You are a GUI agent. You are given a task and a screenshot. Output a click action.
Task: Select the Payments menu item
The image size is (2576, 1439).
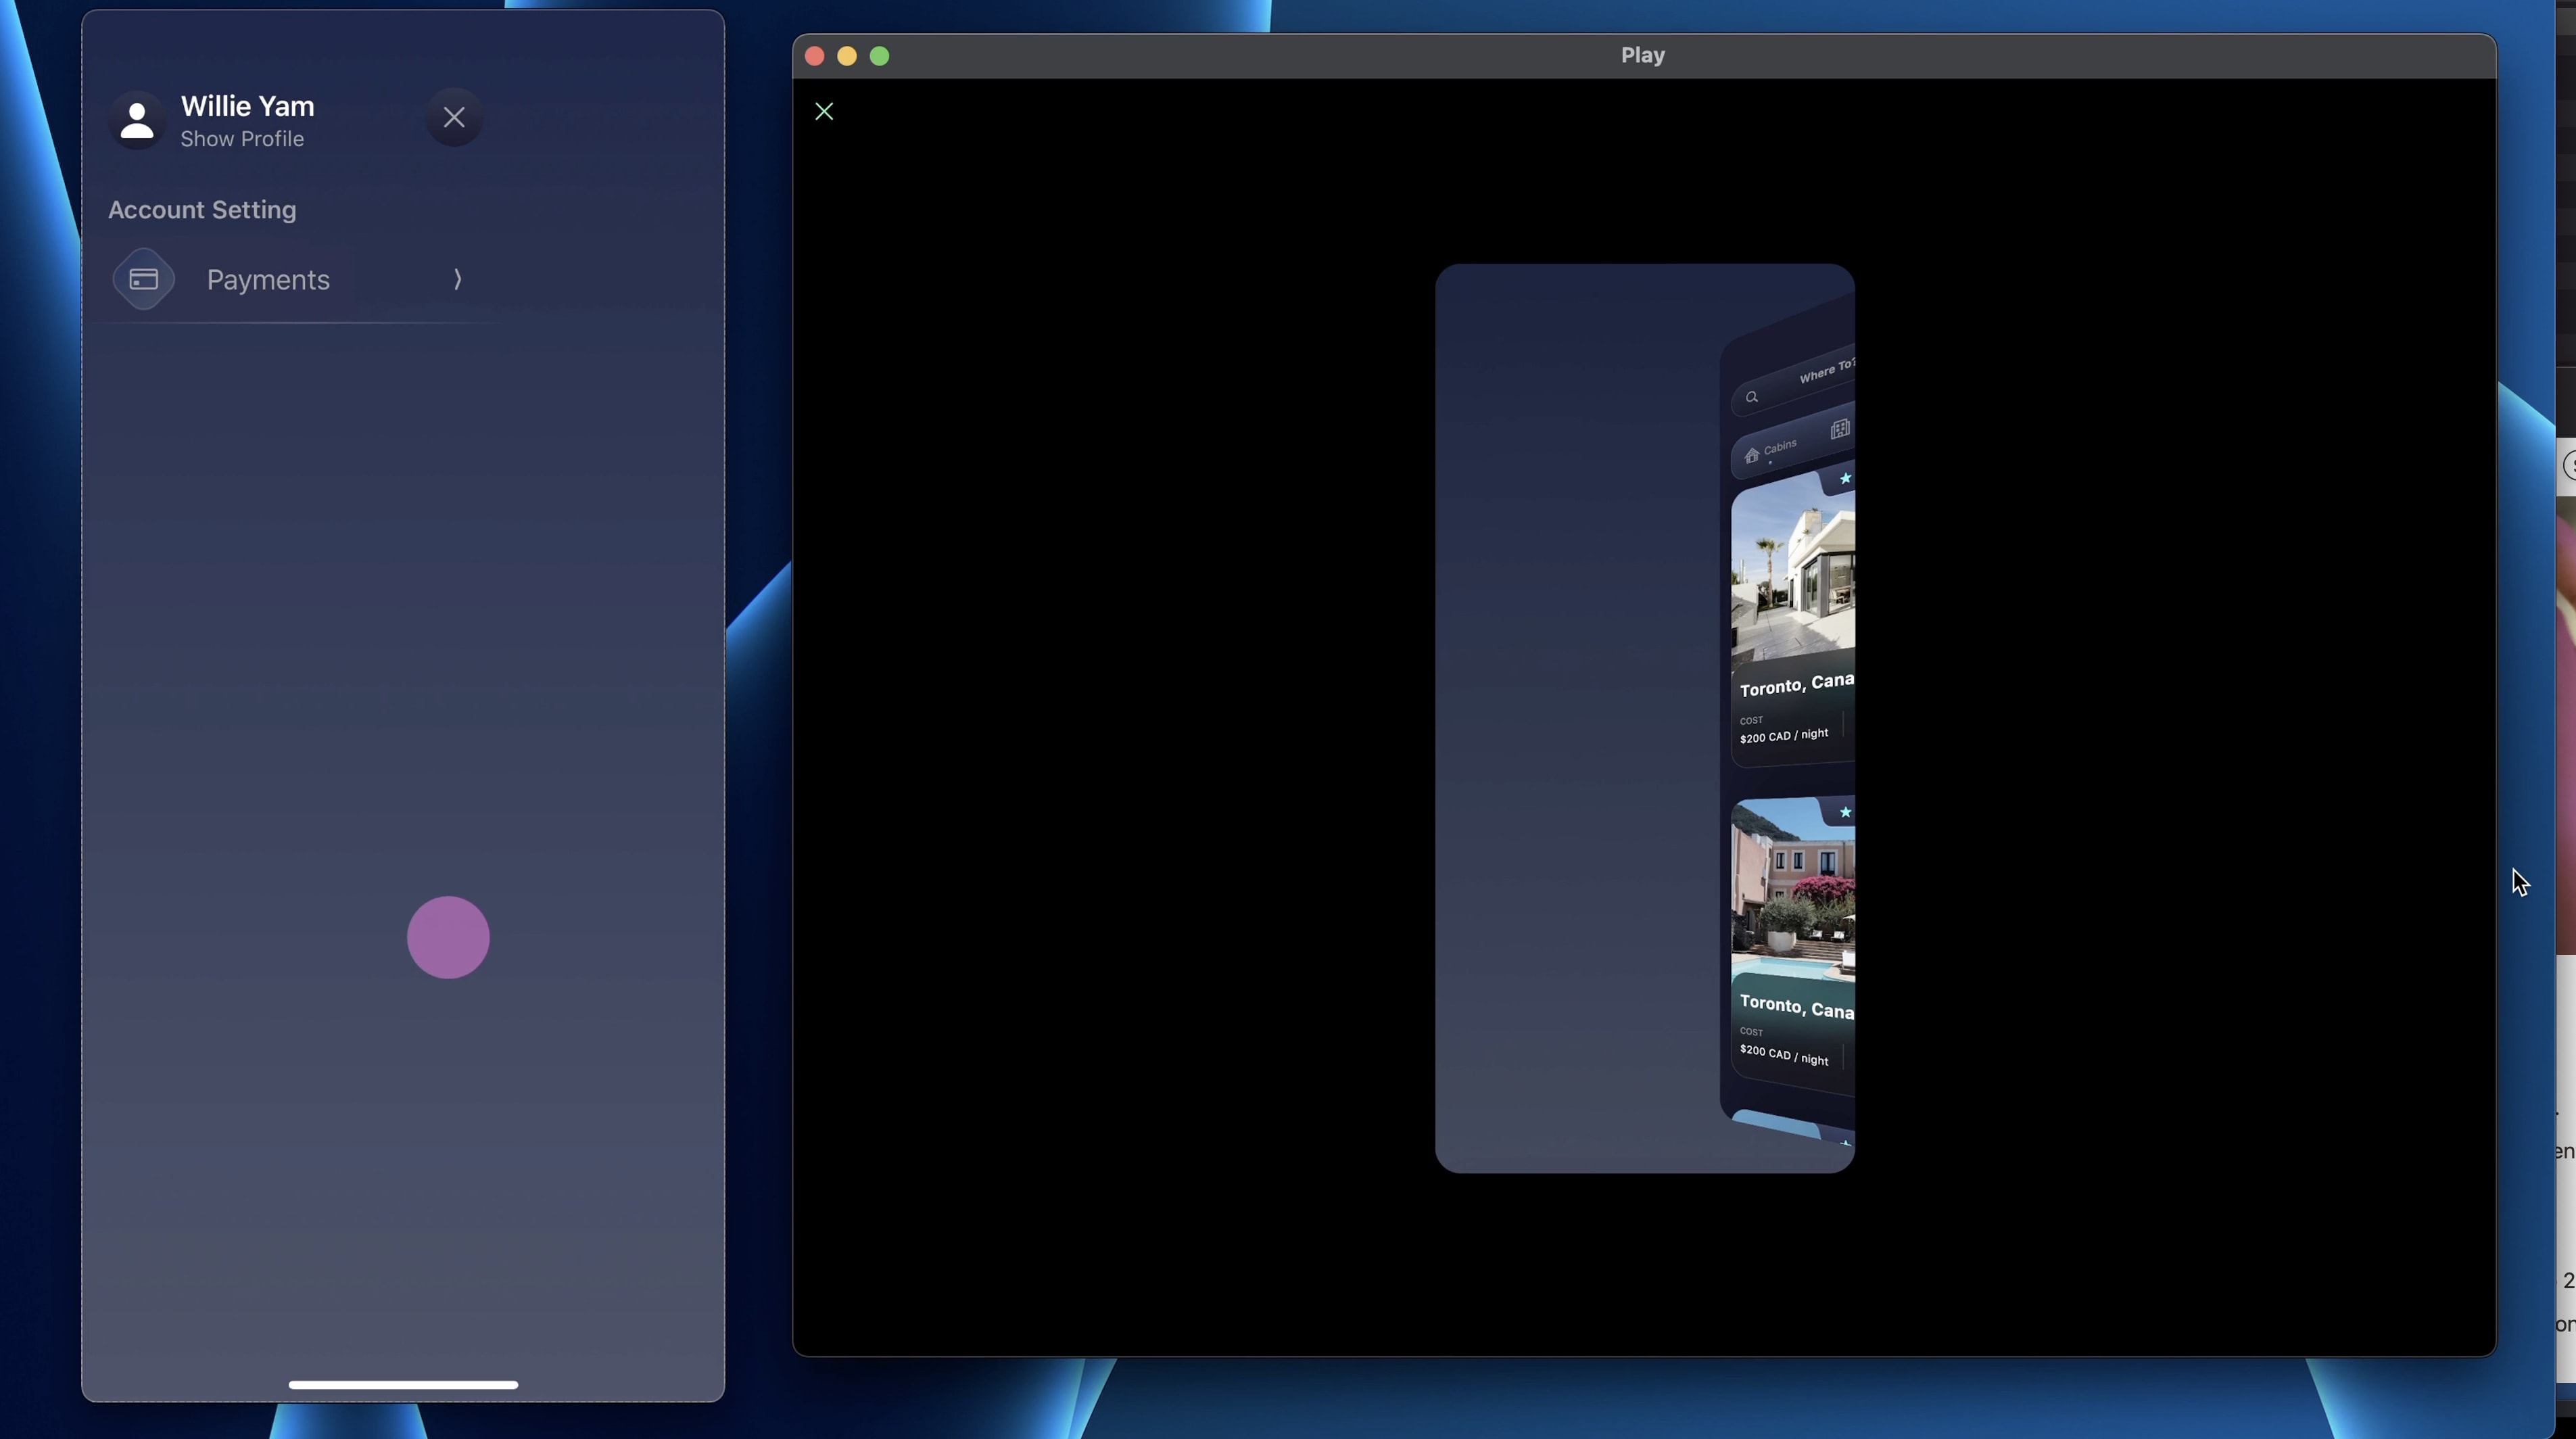(268, 280)
